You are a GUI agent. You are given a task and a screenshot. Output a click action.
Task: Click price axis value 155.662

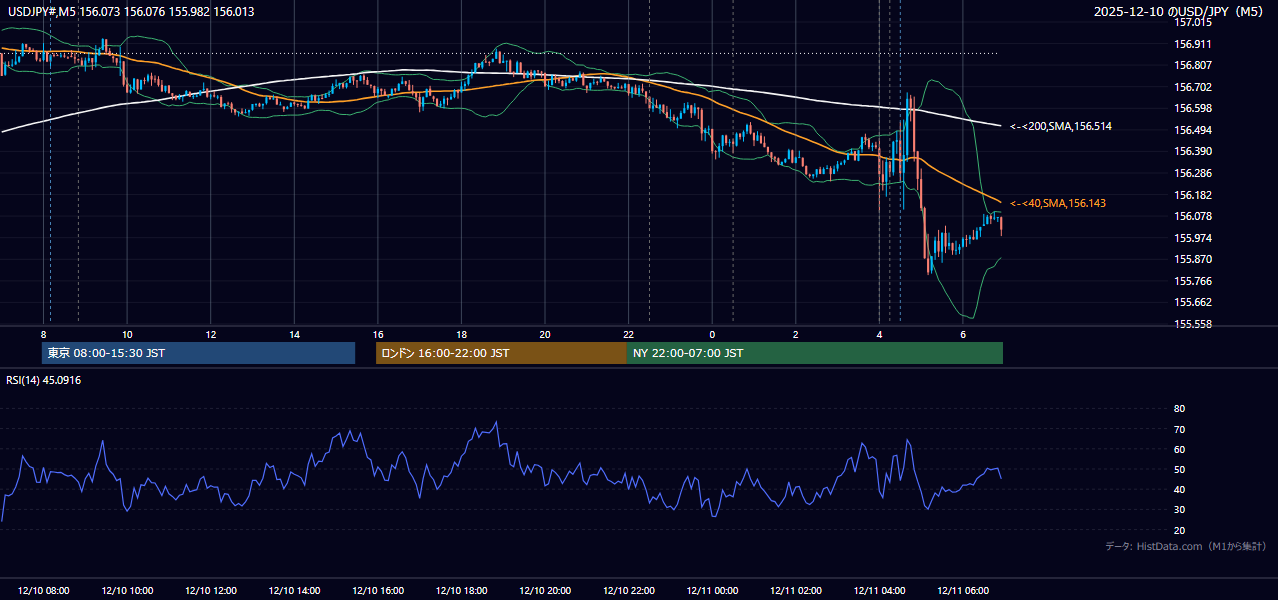1193,302
